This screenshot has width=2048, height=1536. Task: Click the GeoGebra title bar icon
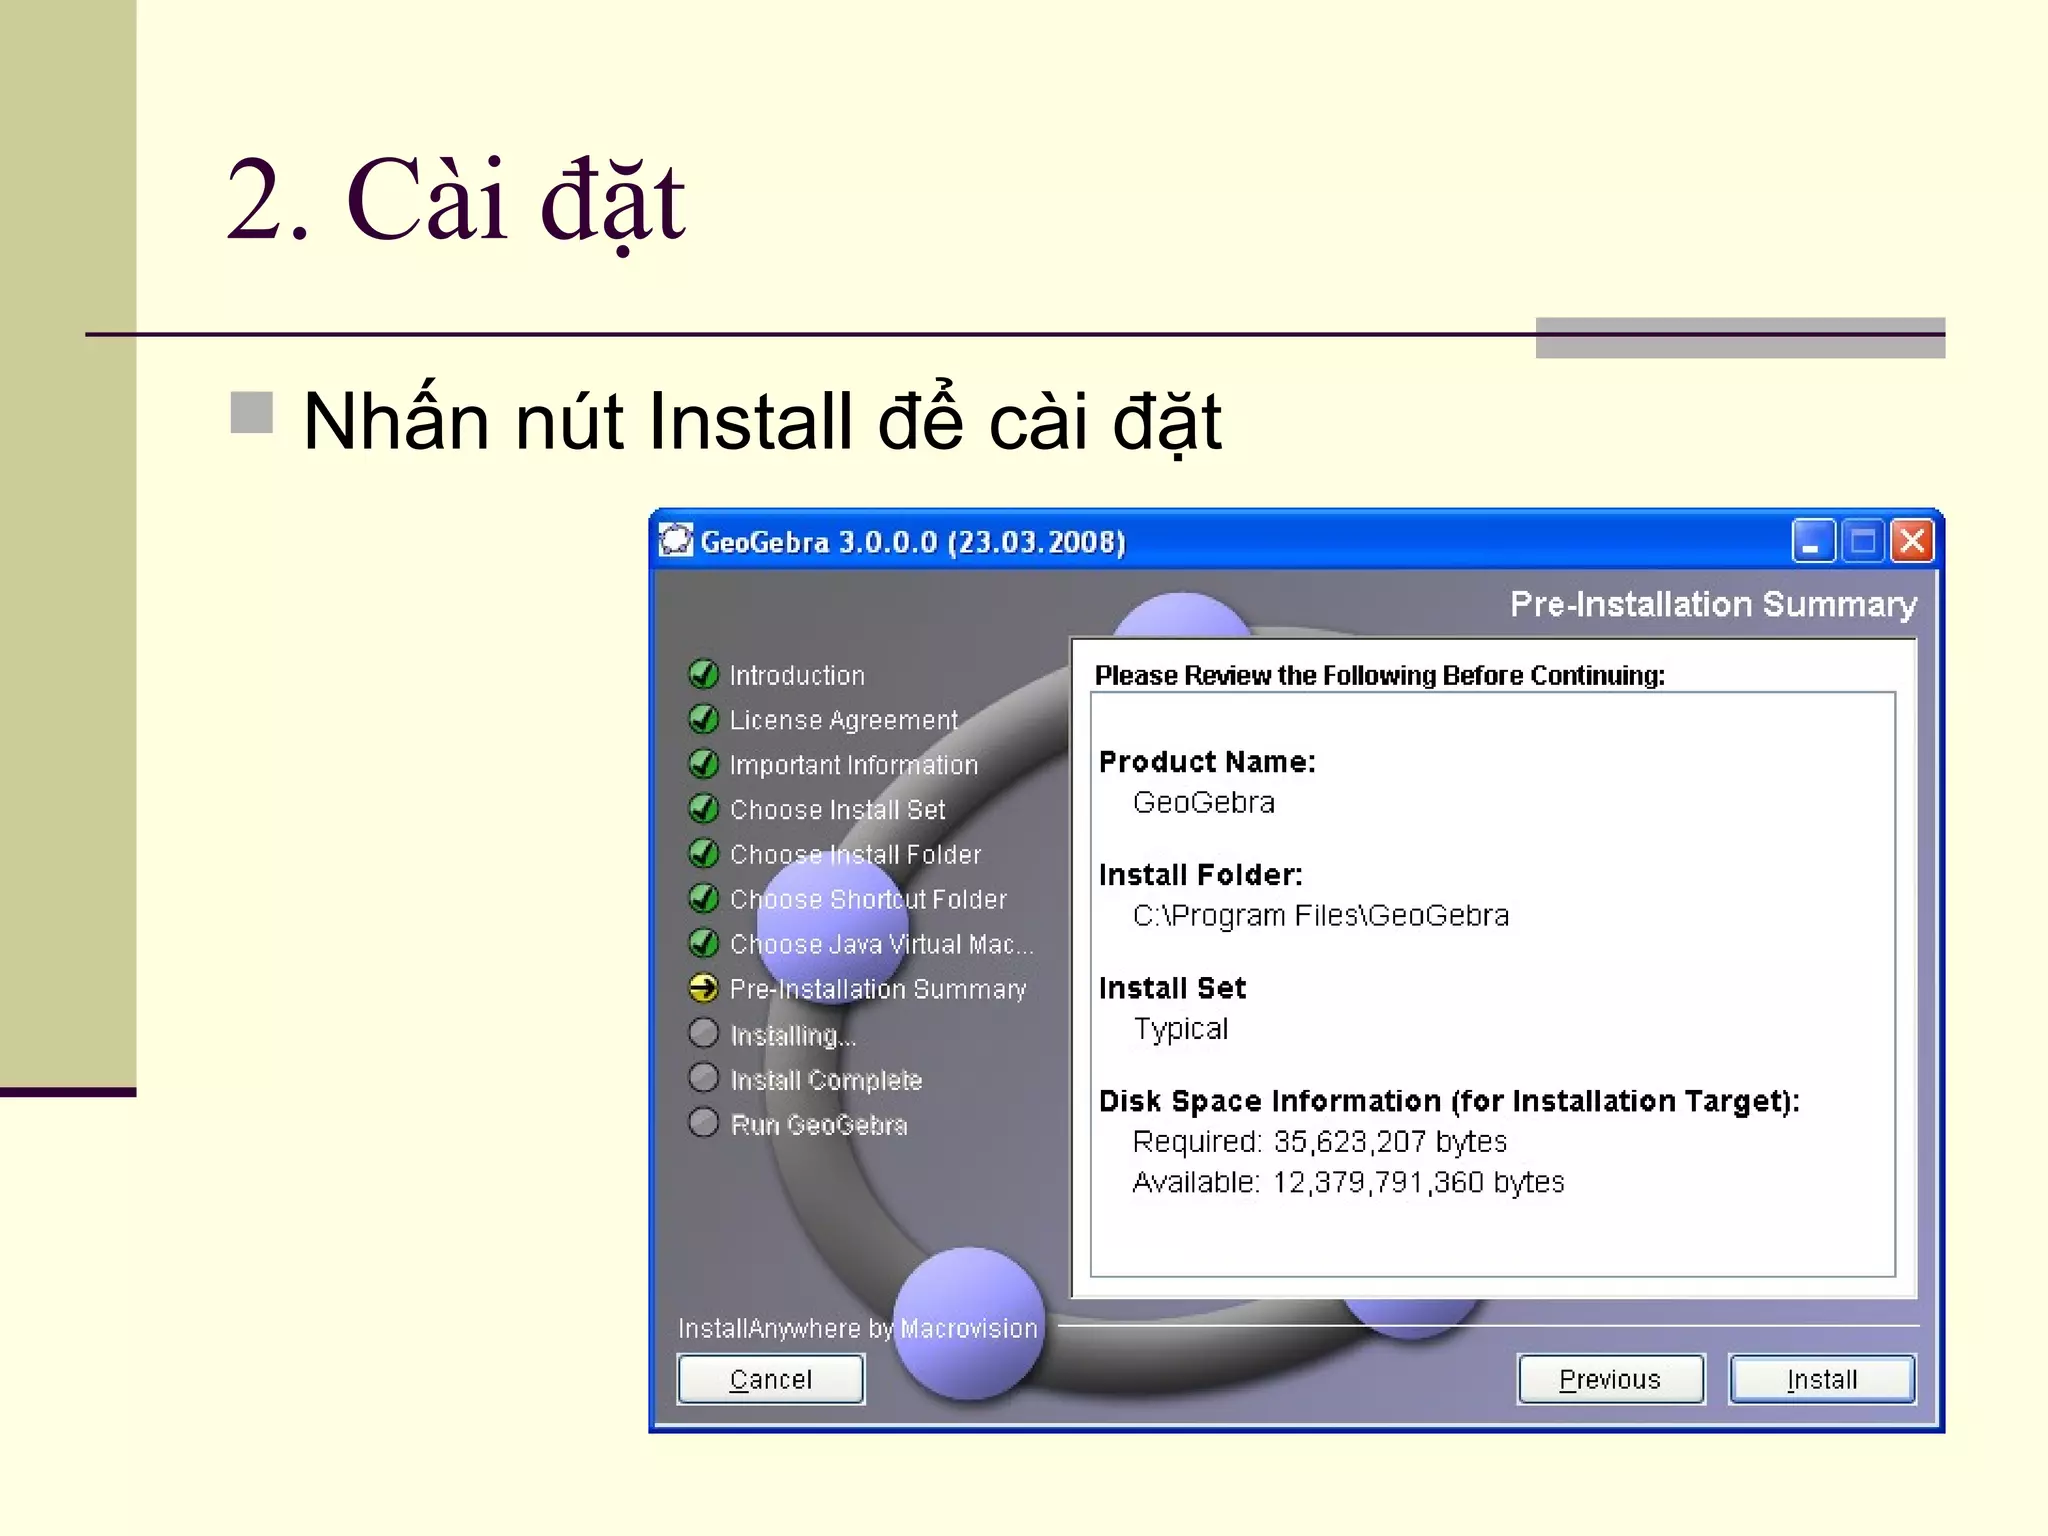[676, 540]
